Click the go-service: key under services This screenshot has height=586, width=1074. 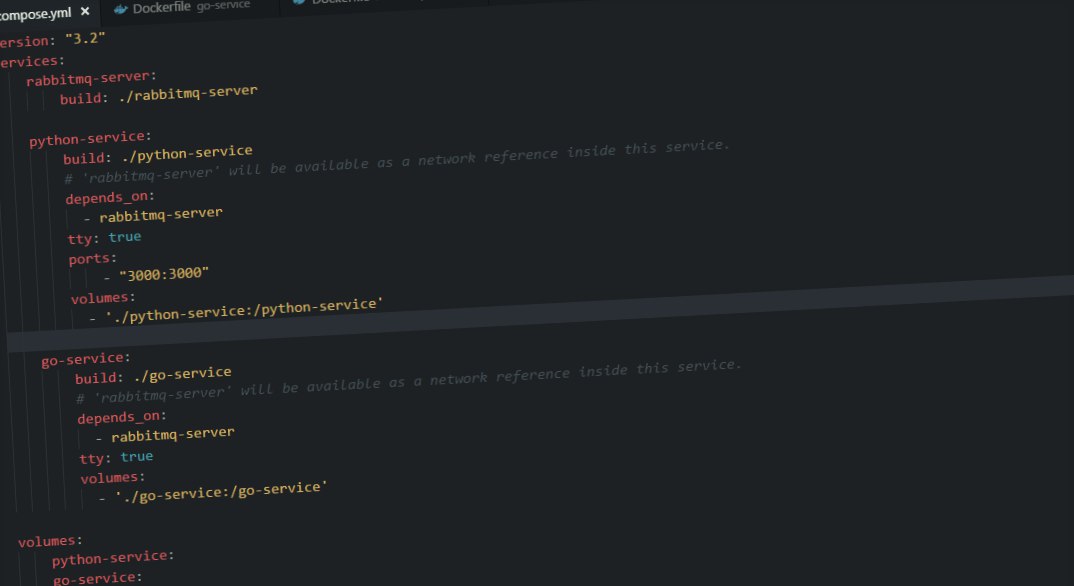pos(86,359)
